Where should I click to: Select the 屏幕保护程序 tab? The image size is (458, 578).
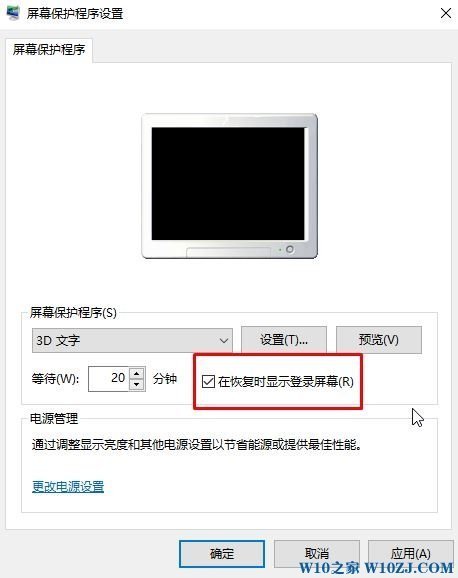[x=49, y=49]
